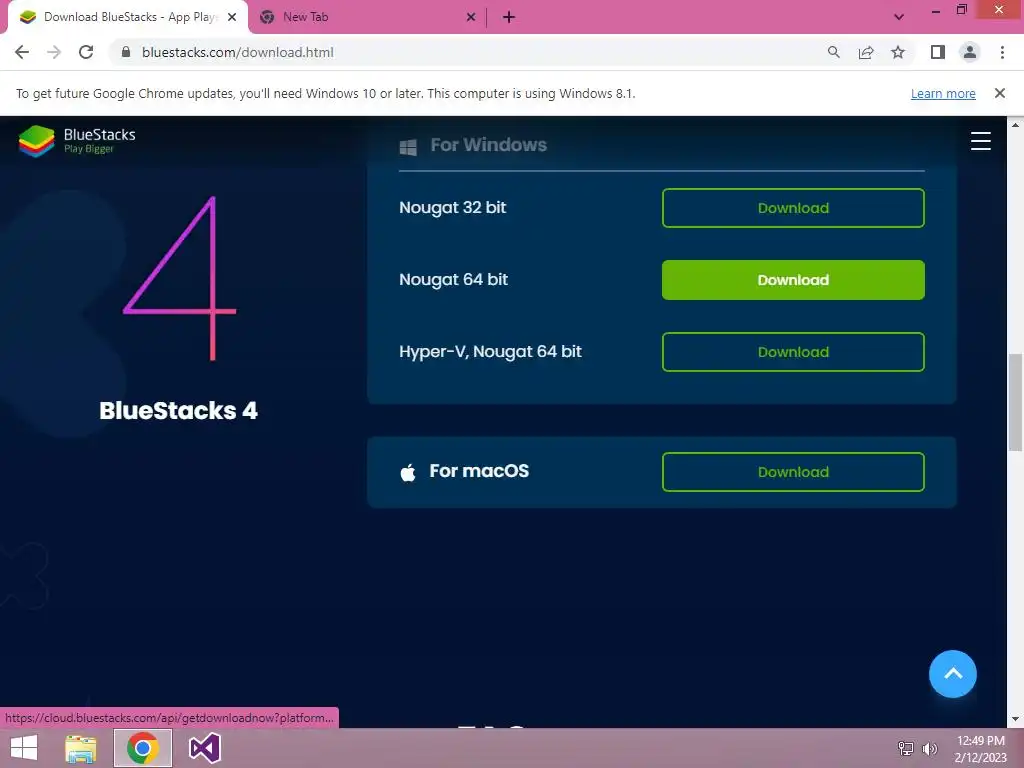Close the New Tab tab
1024x768 pixels.
pyautogui.click(x=471, y=18)
